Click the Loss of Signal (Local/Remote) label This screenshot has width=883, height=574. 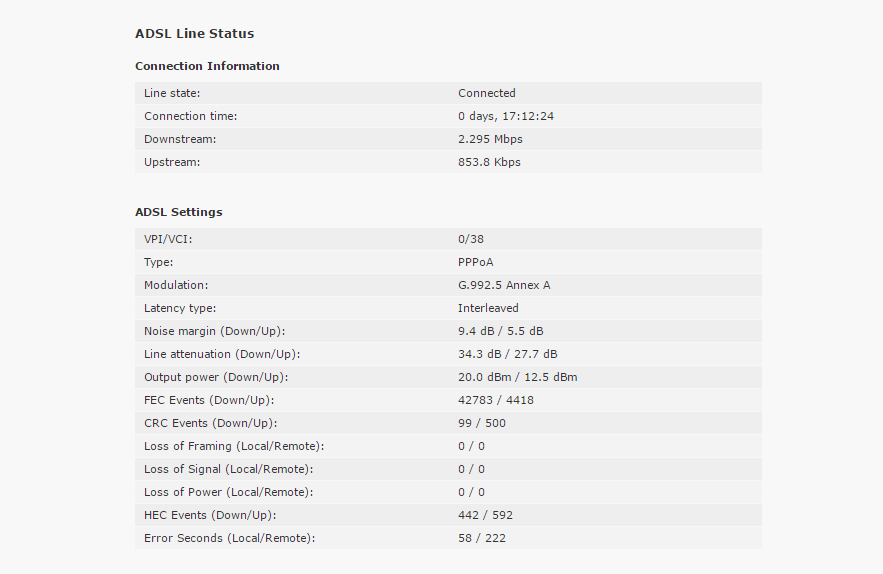[229, 469]
